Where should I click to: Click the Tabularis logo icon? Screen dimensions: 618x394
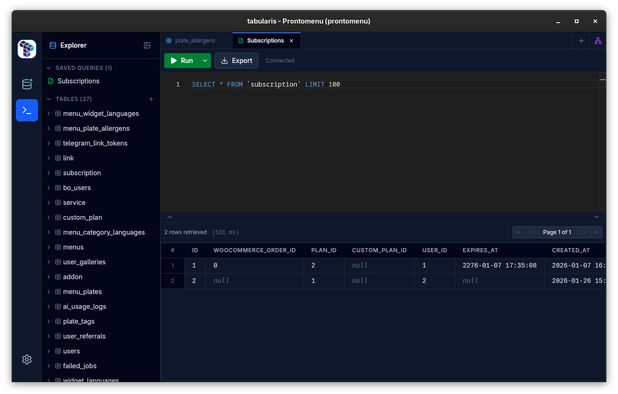(27, 49)
